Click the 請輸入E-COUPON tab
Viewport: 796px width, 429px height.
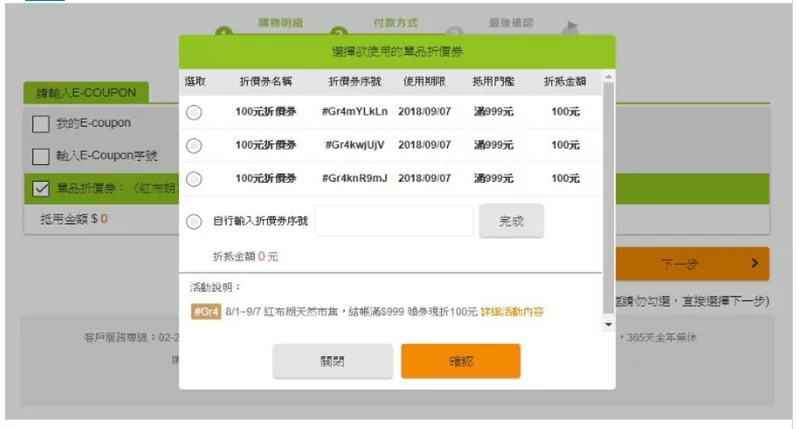85,93
